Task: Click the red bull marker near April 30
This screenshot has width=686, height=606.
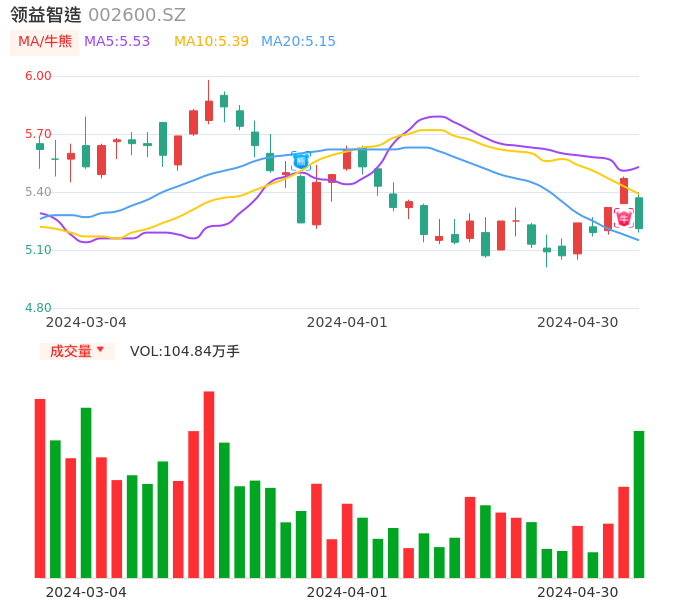Action: coord(624,218)
